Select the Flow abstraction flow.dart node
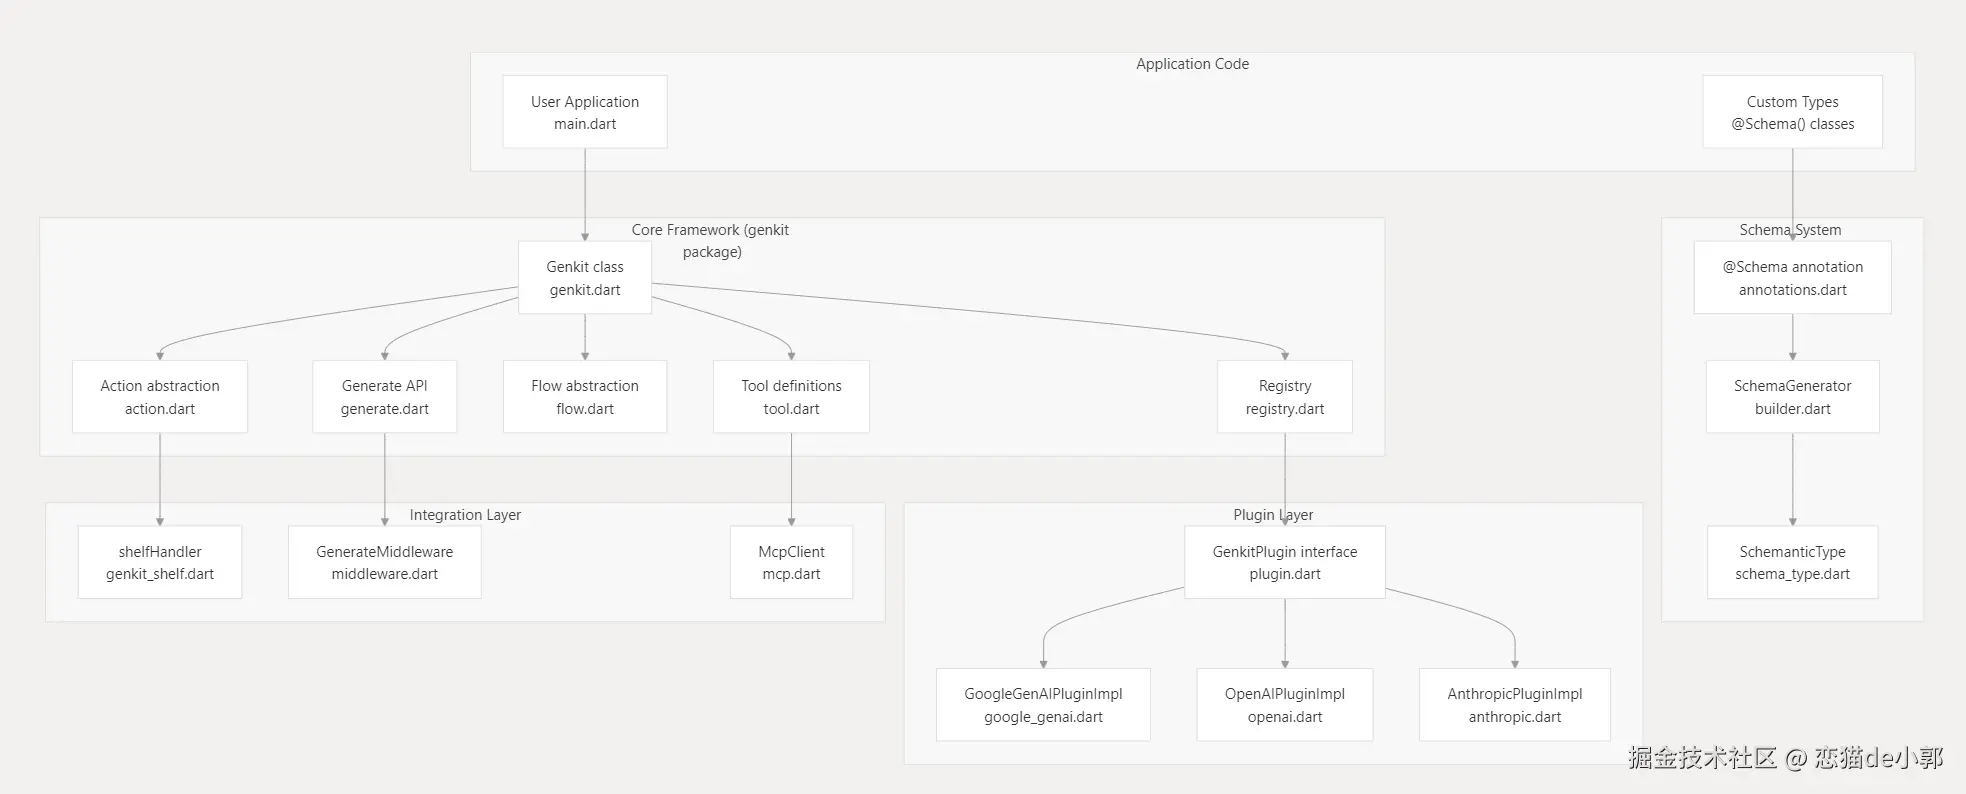Image resolution: width=1966 pixels, height=794 pixels. [x=585, y=397]
